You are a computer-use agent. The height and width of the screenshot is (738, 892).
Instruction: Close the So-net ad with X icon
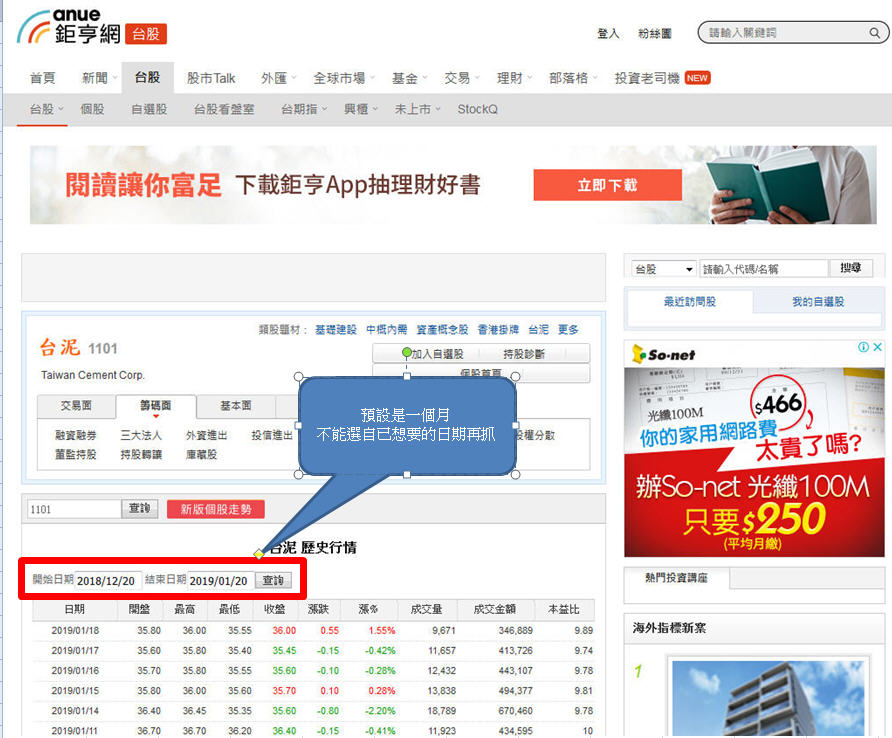point(878,347)
